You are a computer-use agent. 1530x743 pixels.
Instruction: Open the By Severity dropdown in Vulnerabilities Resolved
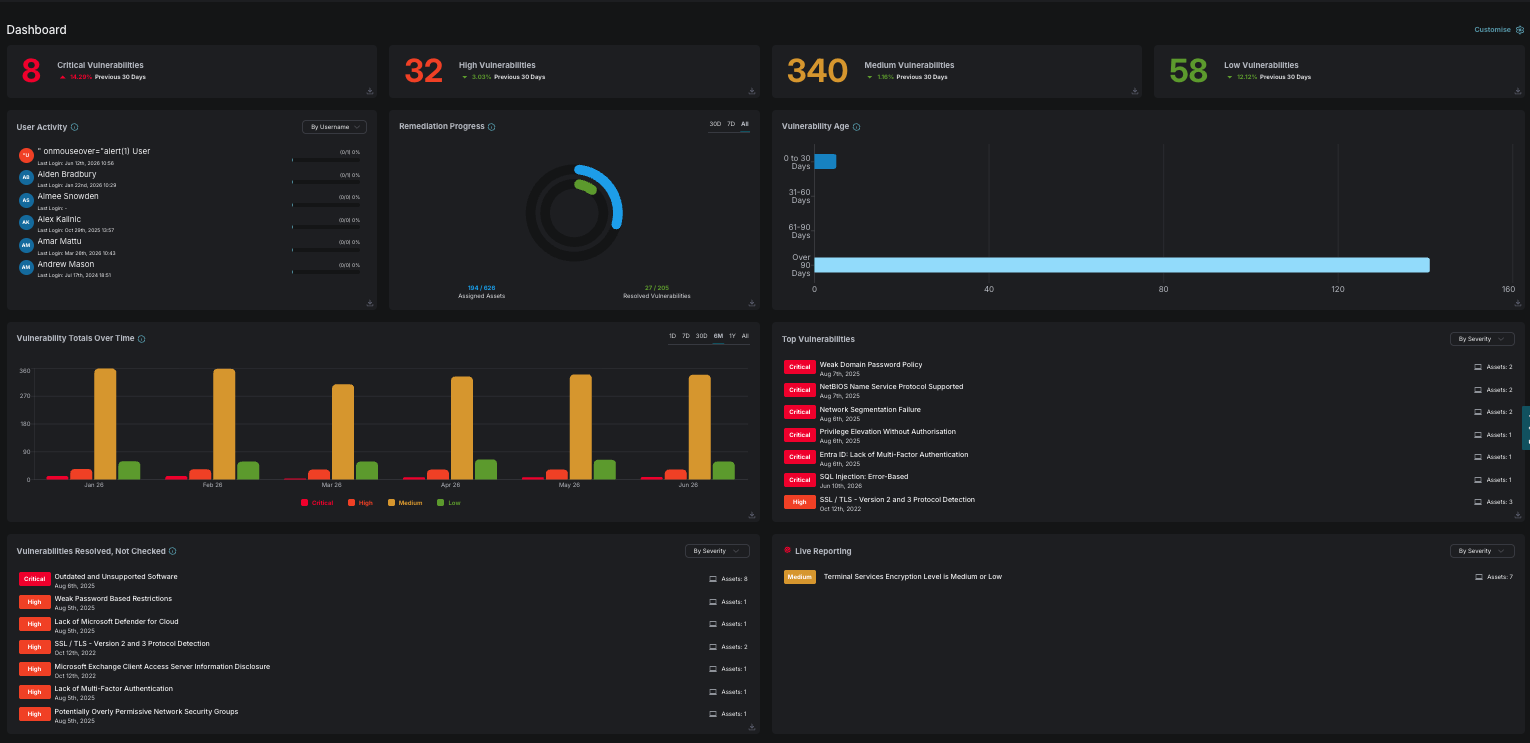717,551
